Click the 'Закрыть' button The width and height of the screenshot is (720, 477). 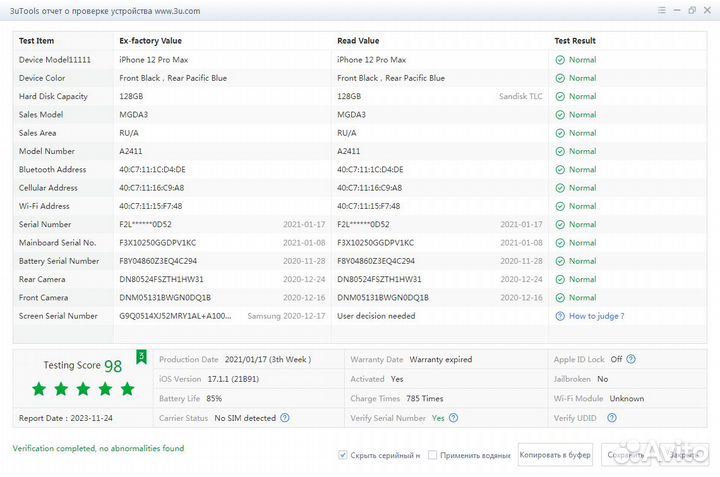point(685,455)
